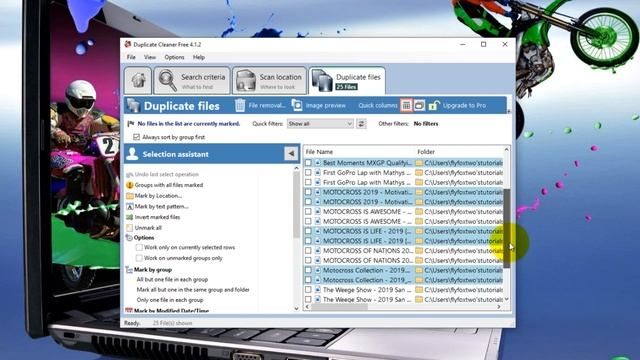Click the file list vertical scrollbar thumb

tap(507, 229)
